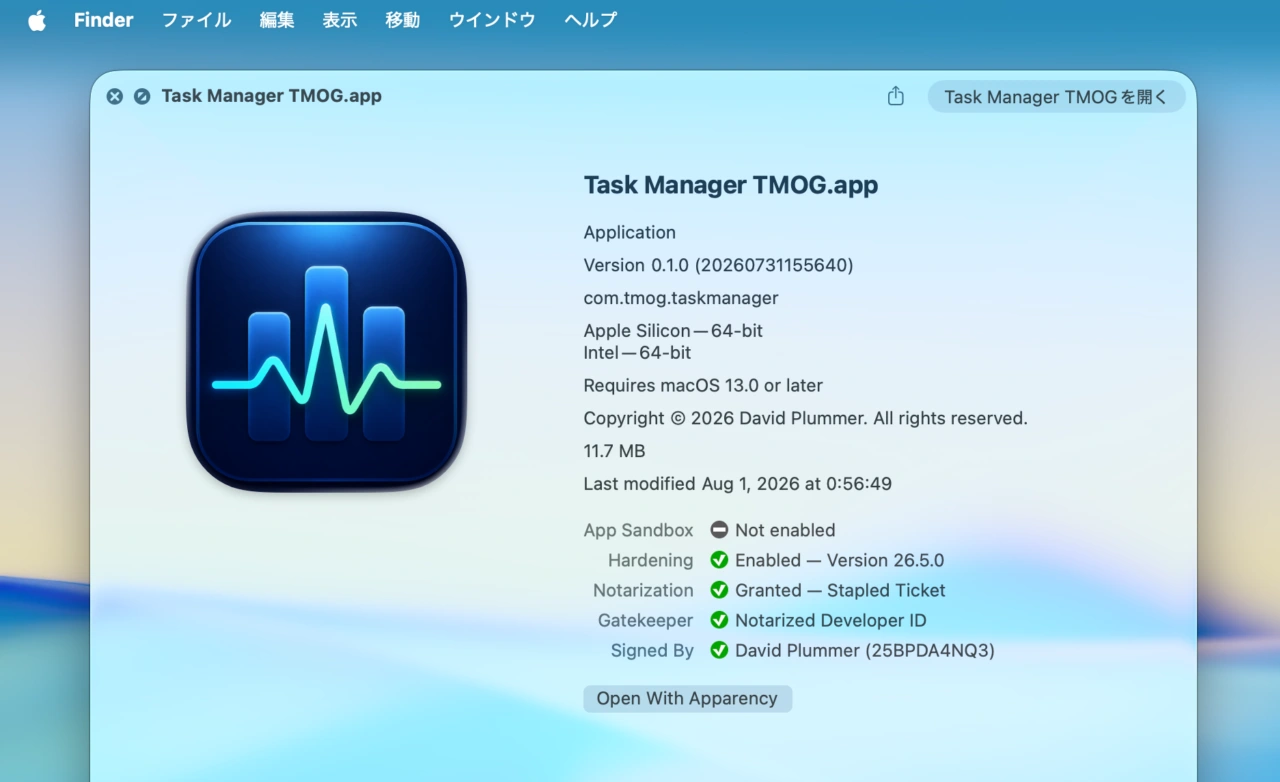Click the Open With Apparency button

[687, 698]
